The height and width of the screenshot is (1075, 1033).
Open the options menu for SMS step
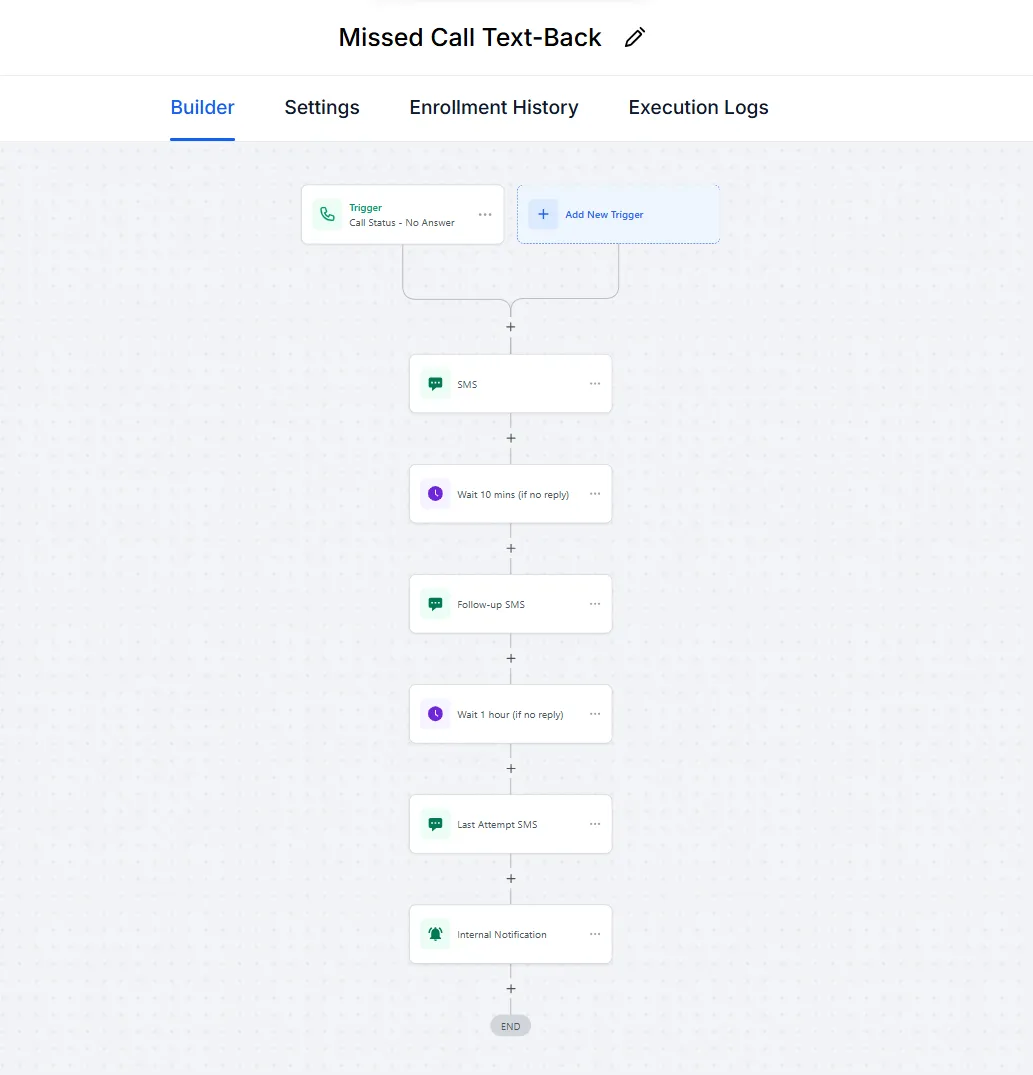click(595, 384)
